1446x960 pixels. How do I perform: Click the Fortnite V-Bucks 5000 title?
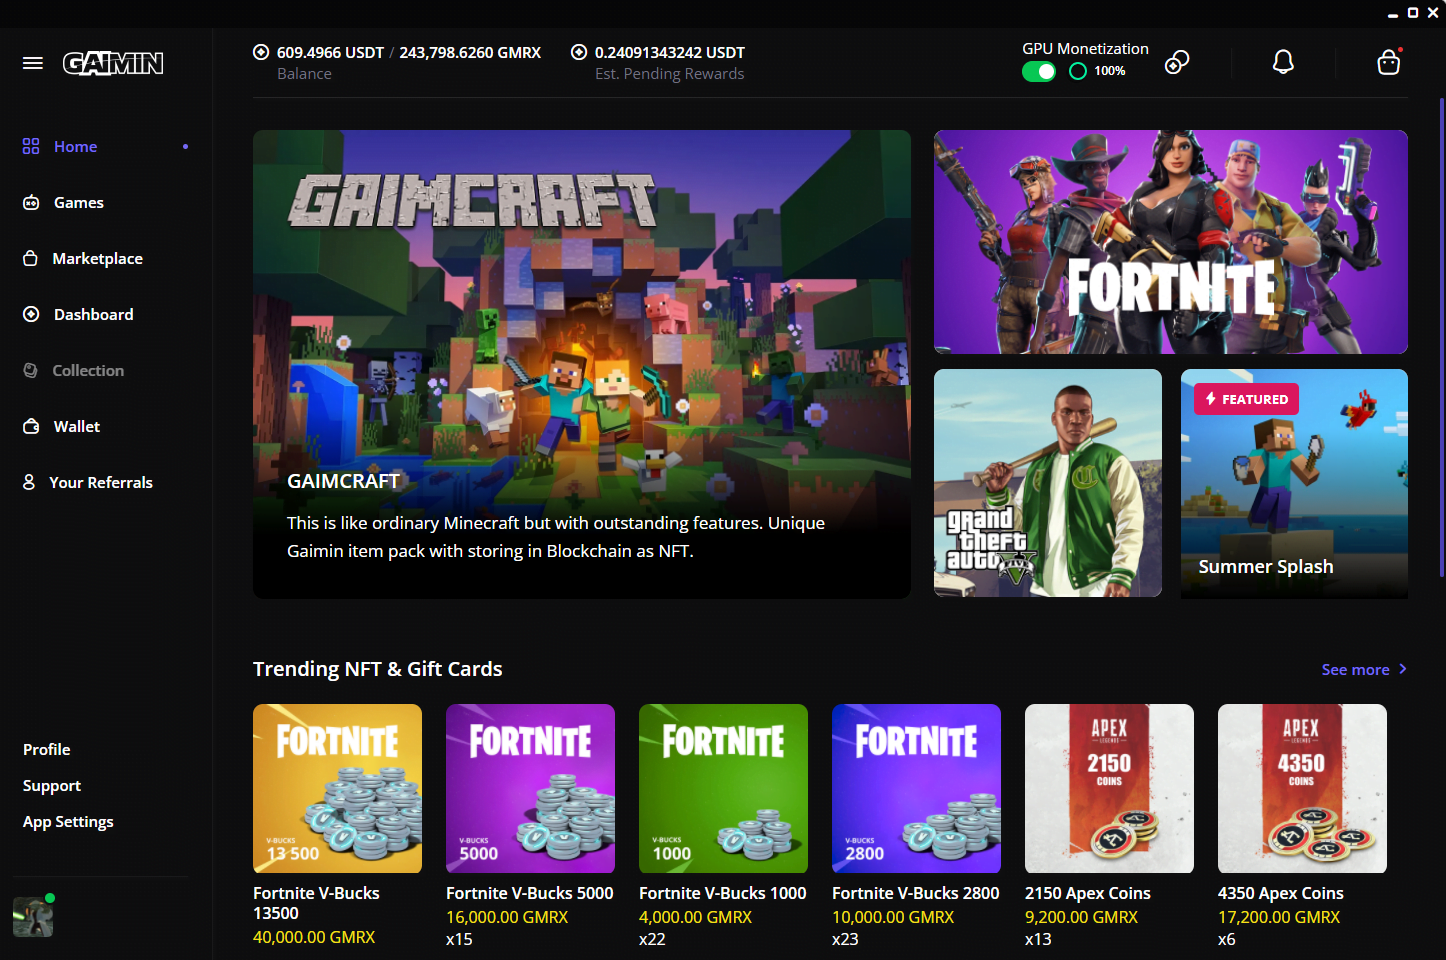(530, 893)
